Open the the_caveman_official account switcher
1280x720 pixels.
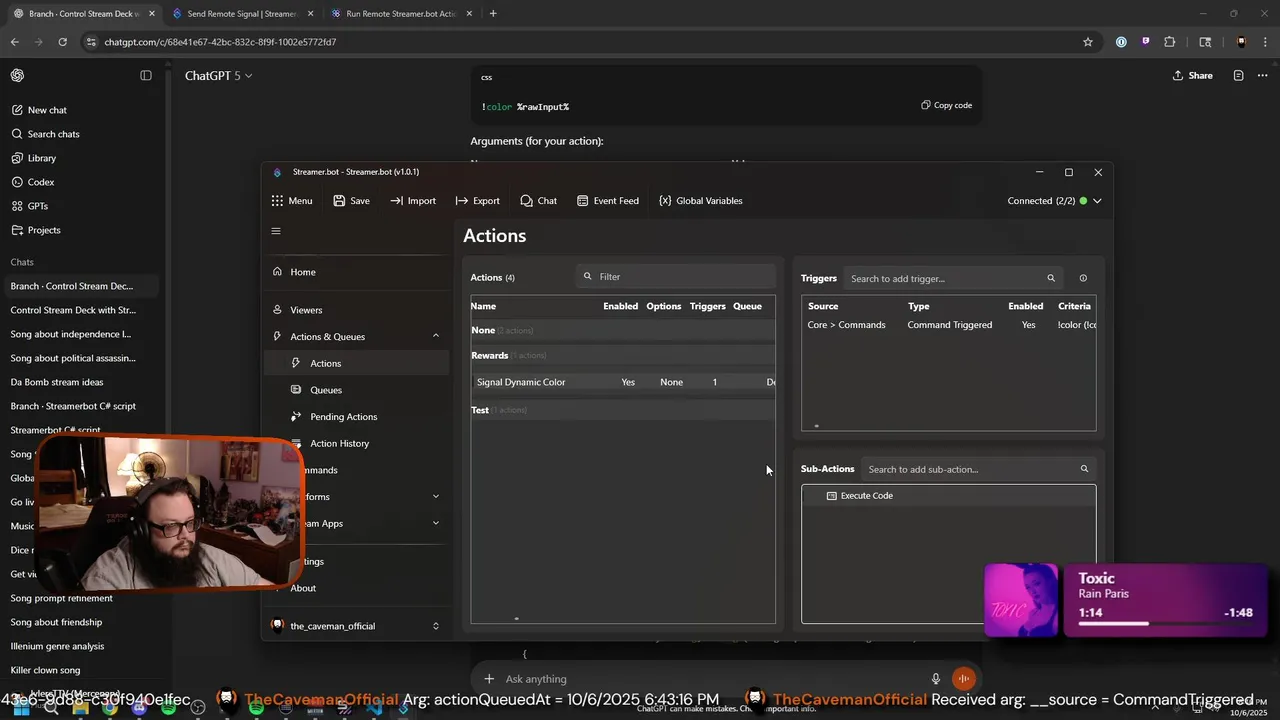[x=355, y=626]
